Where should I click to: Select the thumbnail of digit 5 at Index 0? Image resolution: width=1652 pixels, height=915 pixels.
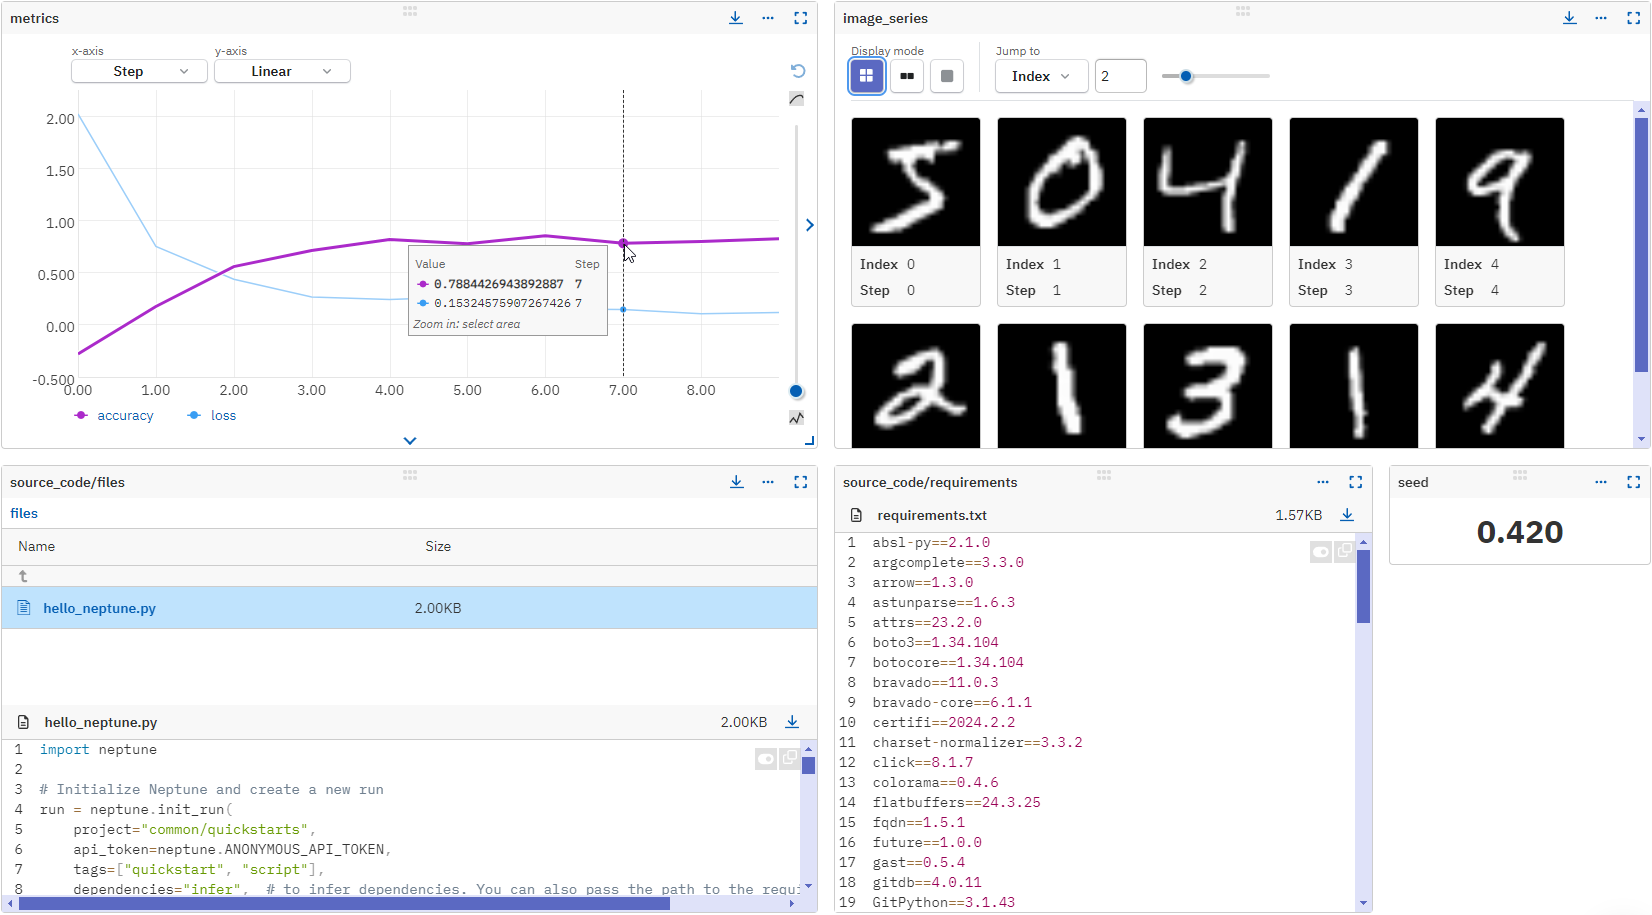point(915,181)
